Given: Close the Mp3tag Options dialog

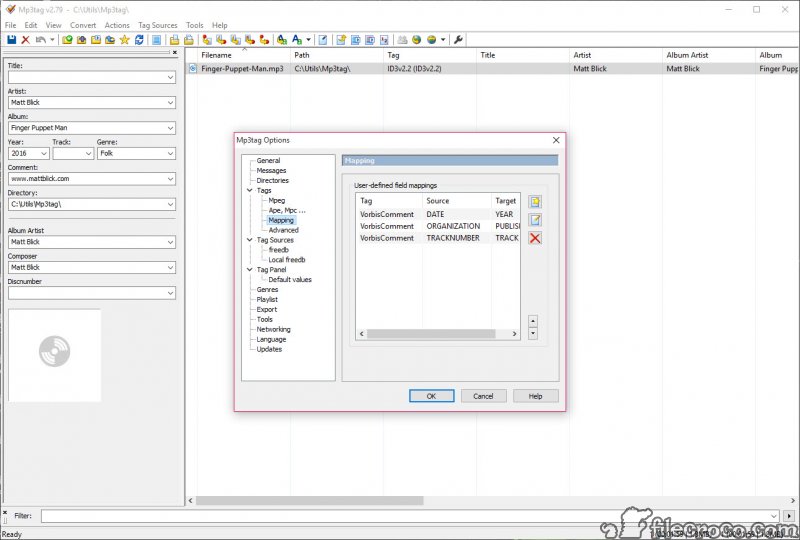Looking at the screenshot, I should [x=556, y=140].
